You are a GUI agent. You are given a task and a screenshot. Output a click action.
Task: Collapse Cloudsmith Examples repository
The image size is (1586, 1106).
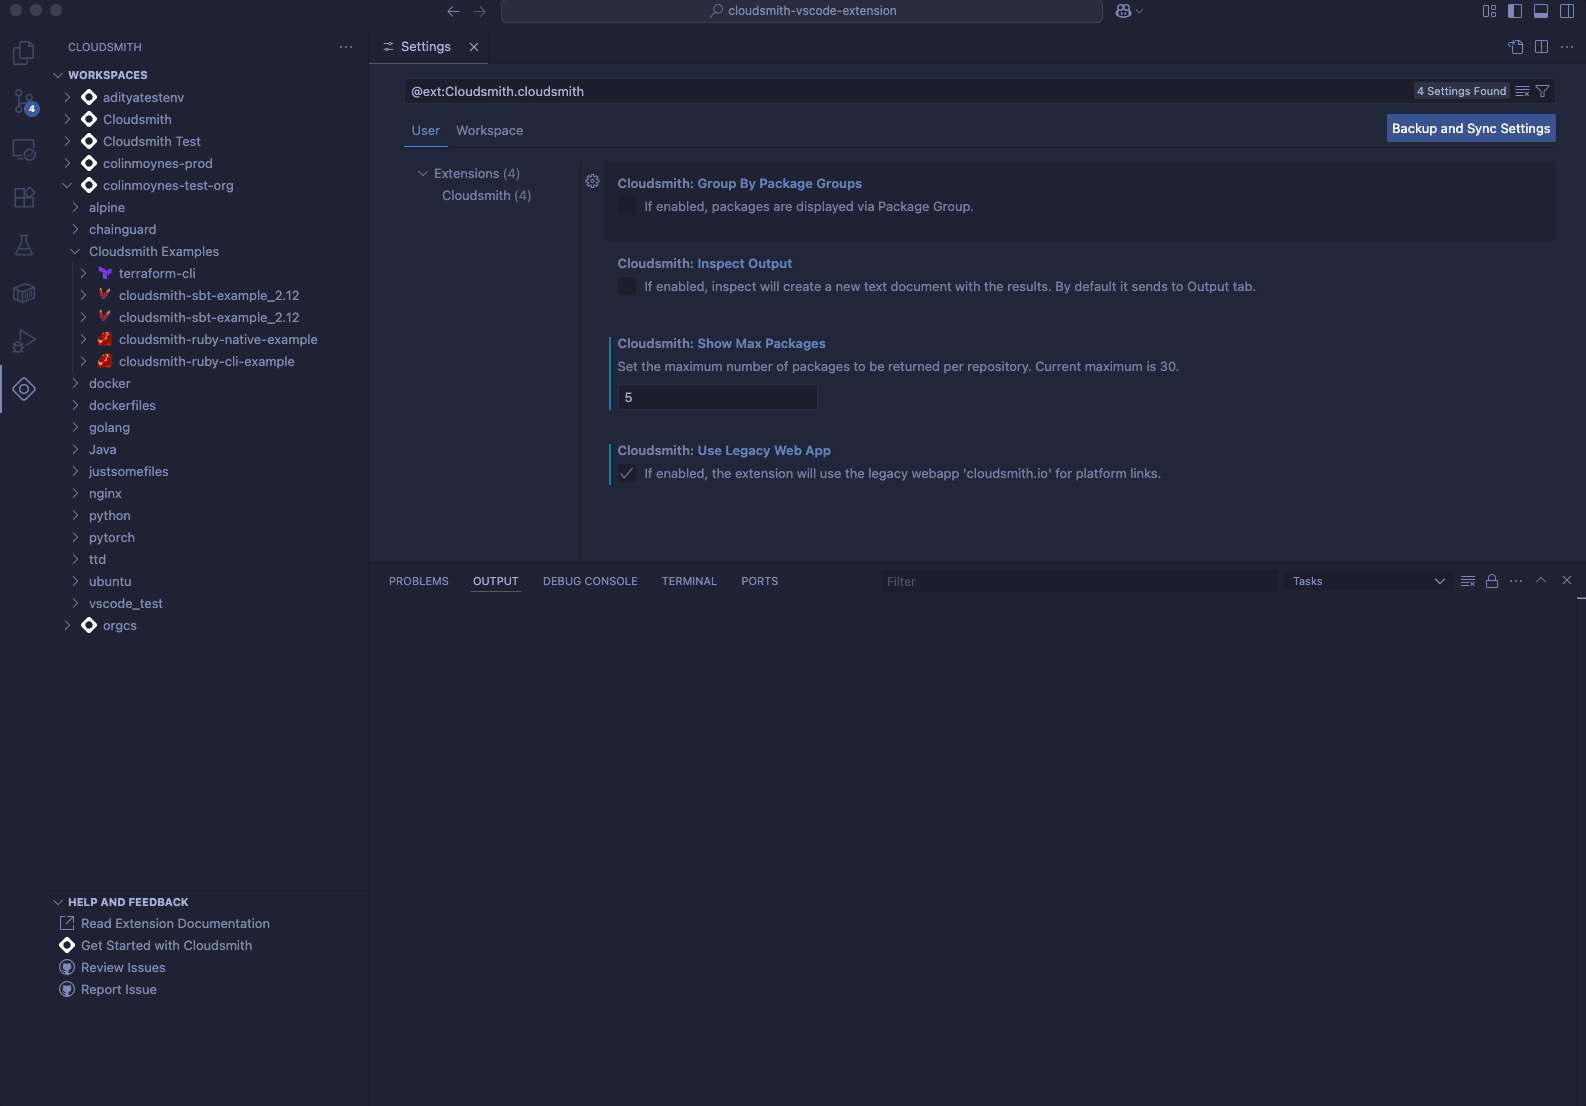pos(75,251)
